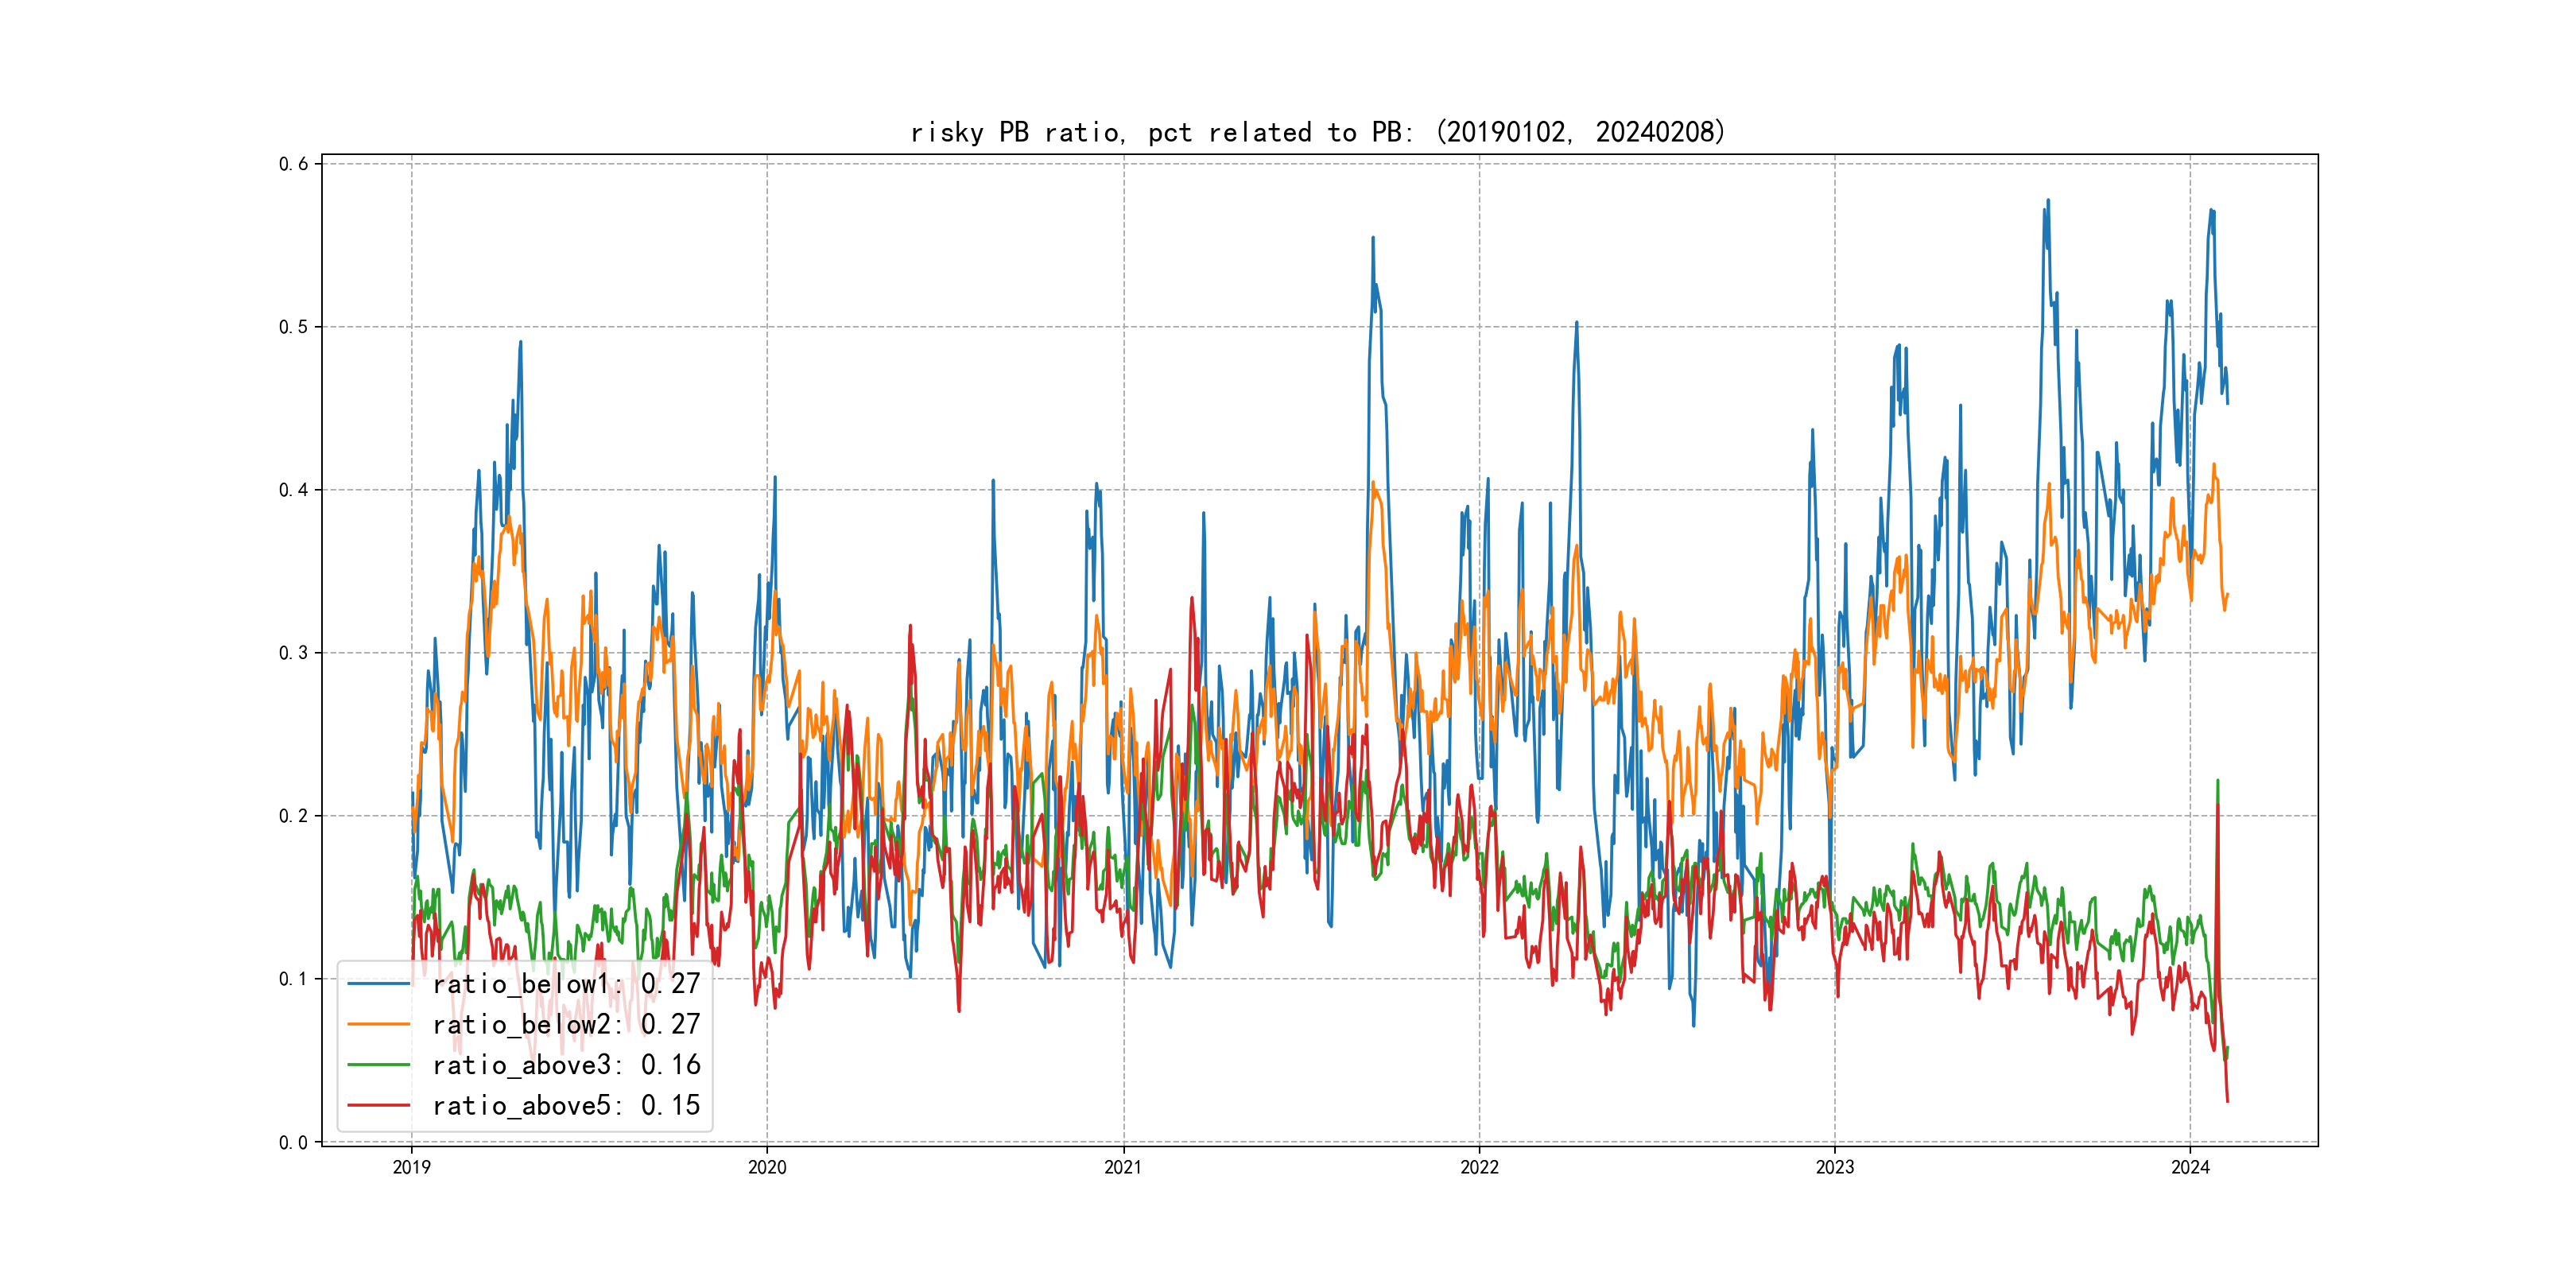Image resolution: width=2576 pixels, height=1288 pixels.
Task: Click the 0.6 y-axis tick label
Action: coord(293,164)
